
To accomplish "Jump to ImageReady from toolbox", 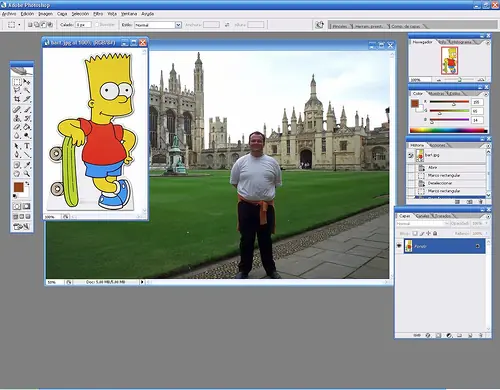I will 22,227.
